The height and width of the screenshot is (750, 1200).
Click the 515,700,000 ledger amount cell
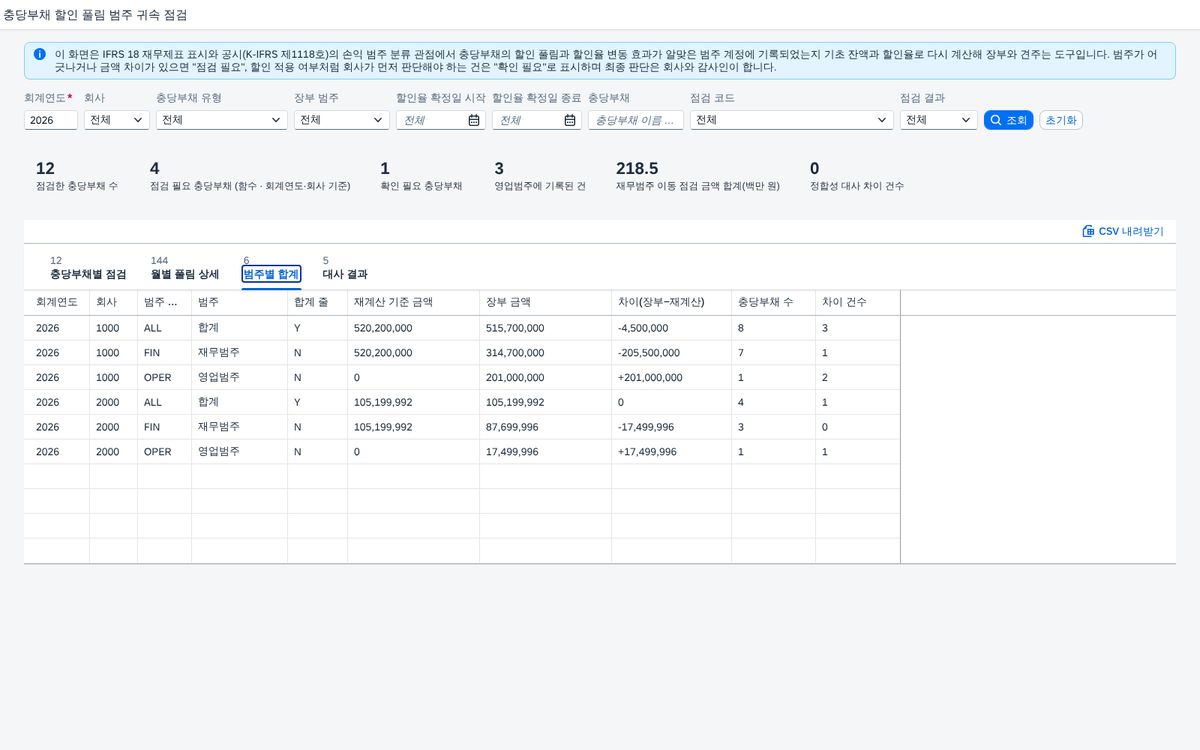545,328
